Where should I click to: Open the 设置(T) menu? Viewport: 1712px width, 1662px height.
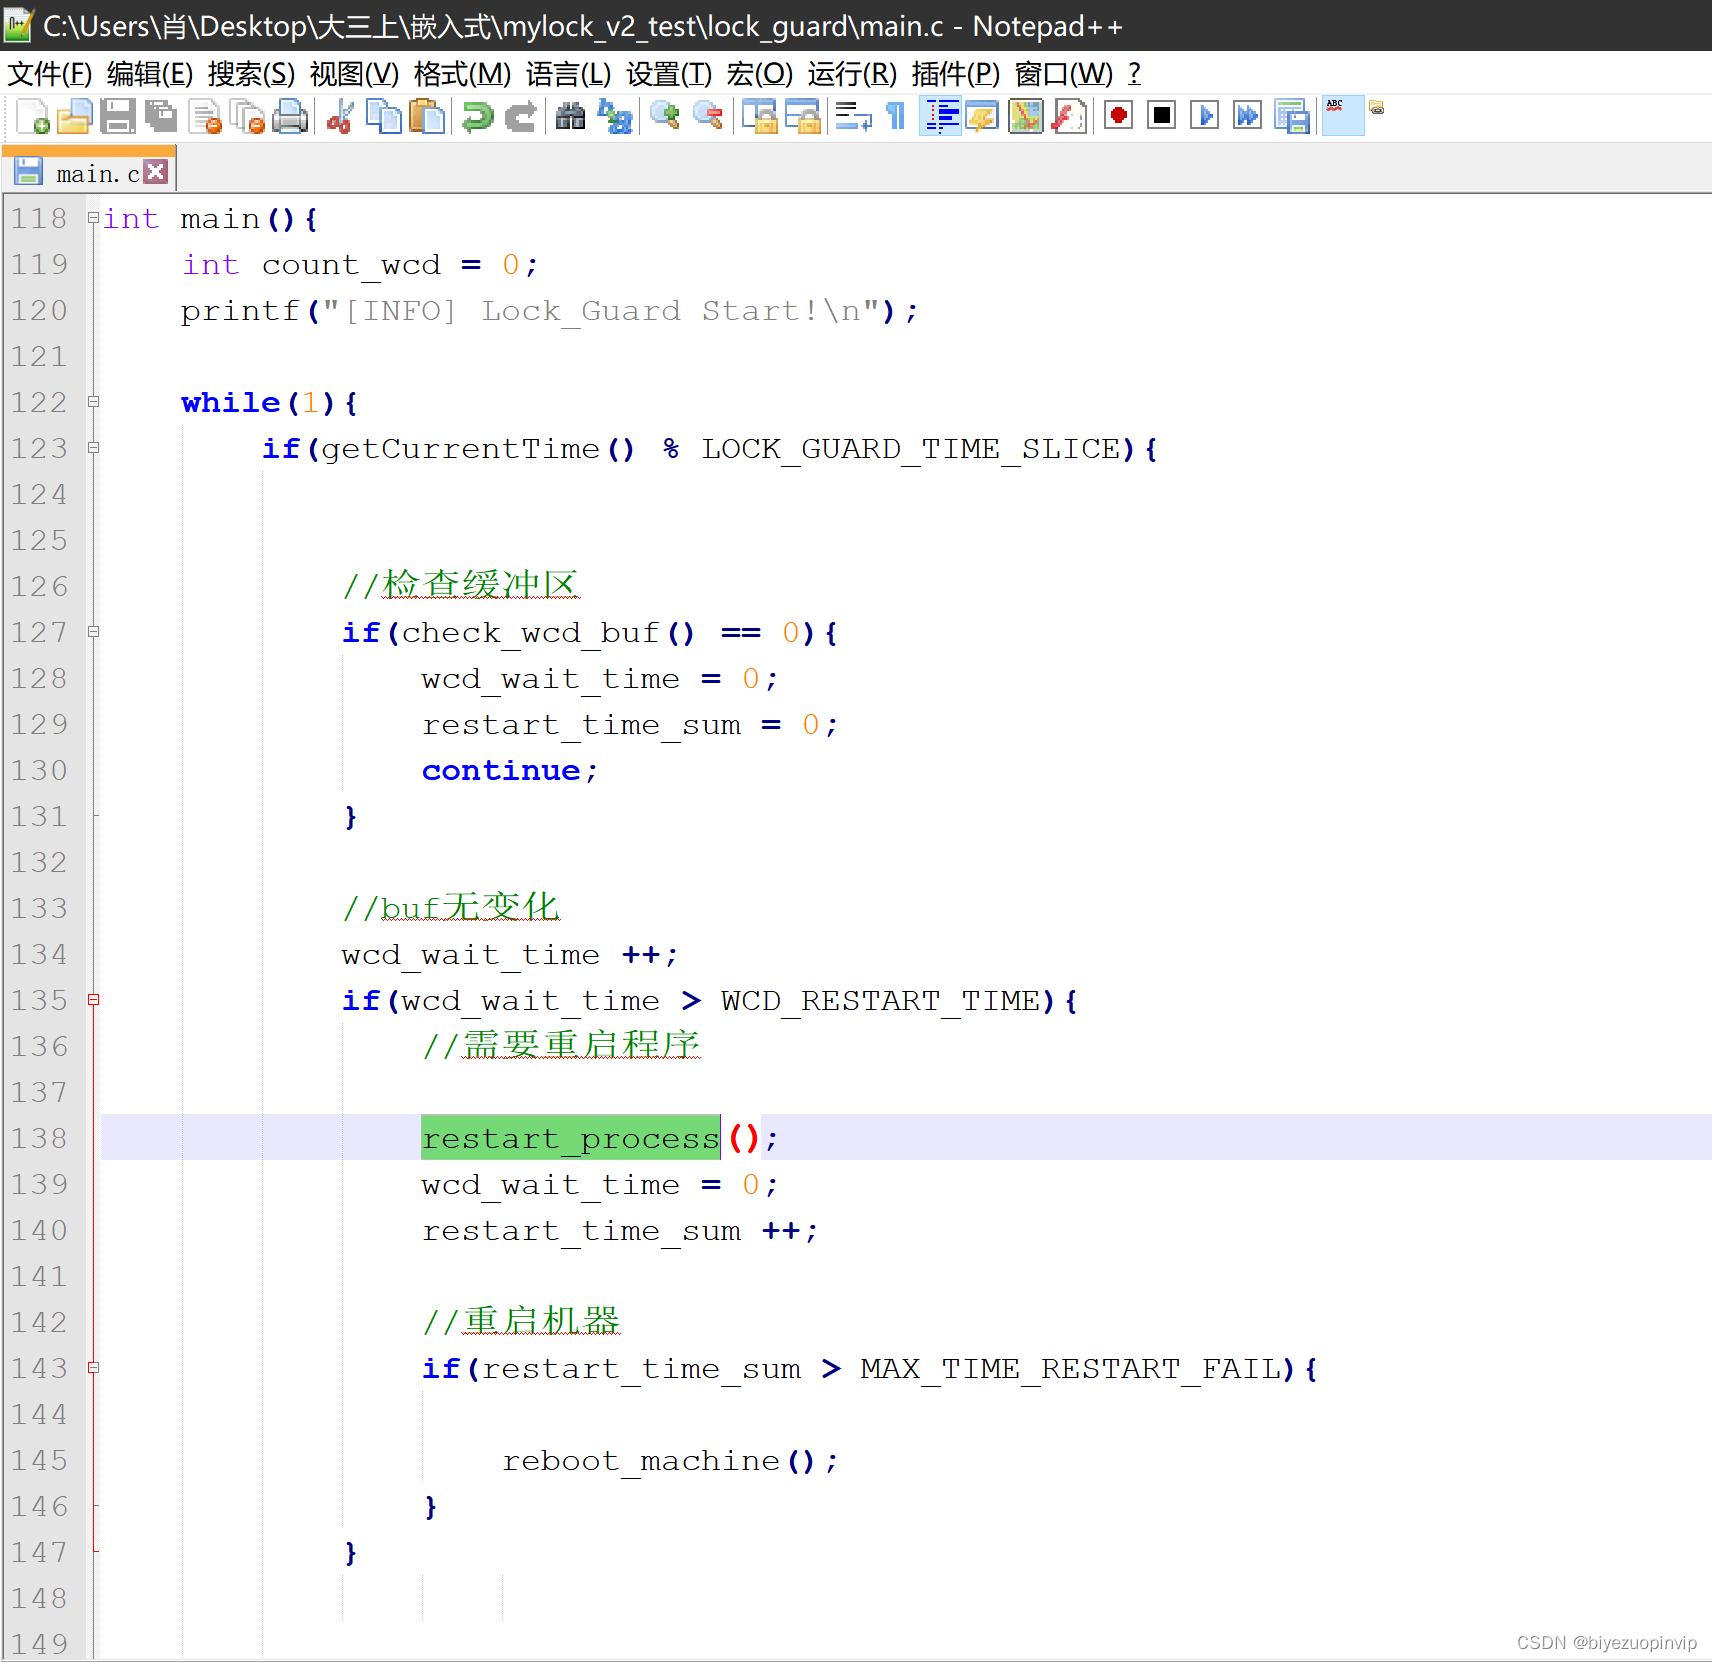(669, 74)
